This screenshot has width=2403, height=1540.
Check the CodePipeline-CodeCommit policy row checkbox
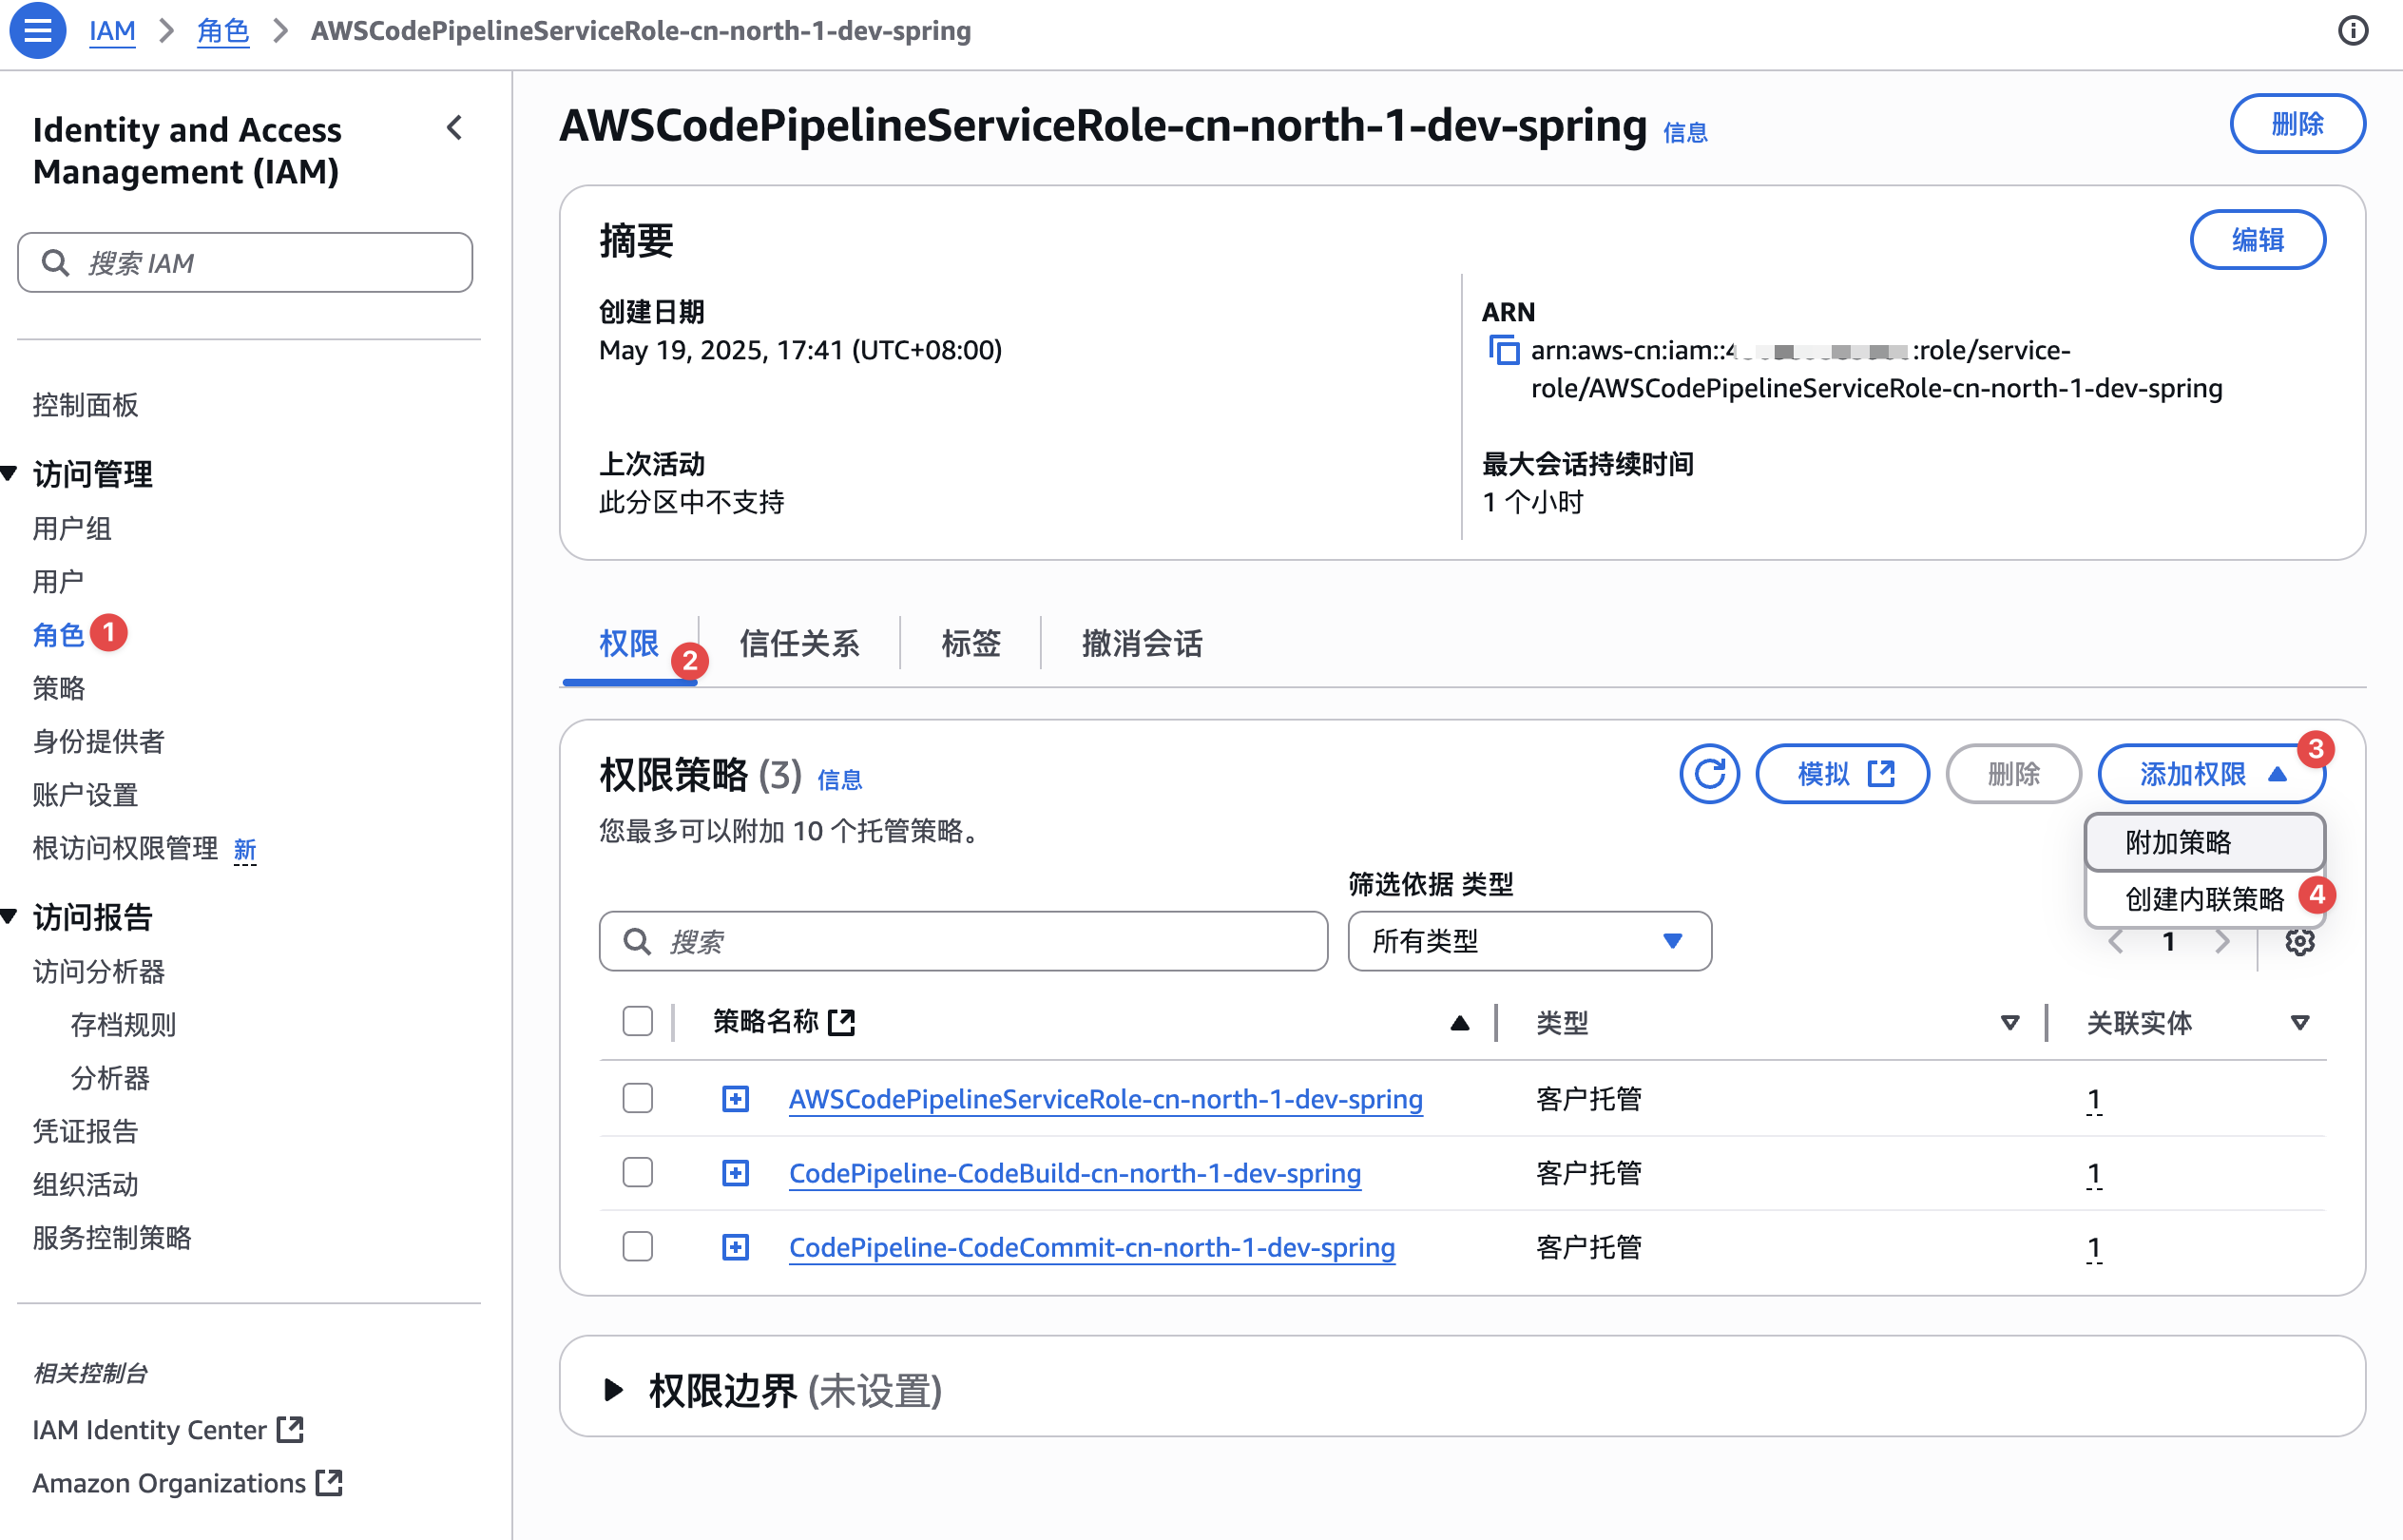637,1246
